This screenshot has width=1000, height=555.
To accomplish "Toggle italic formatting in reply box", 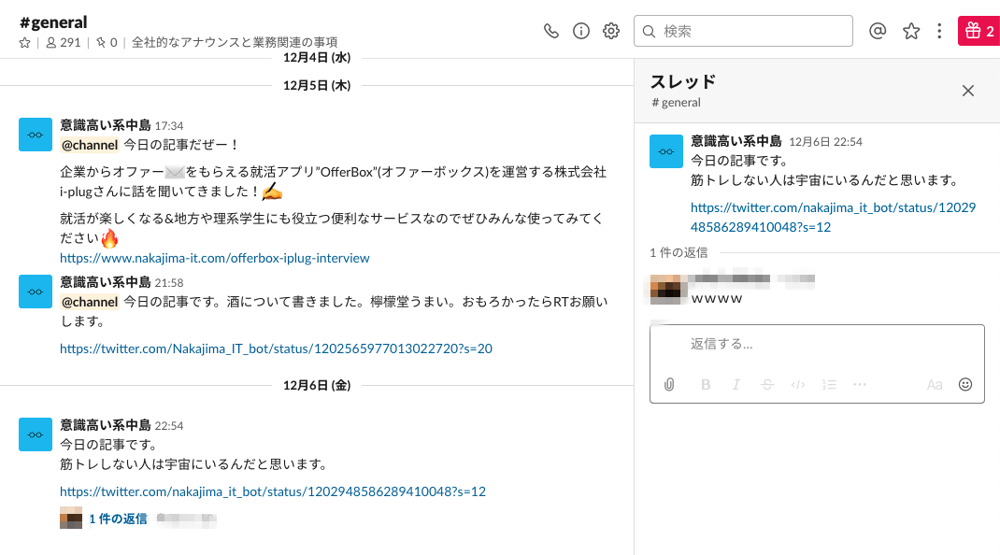I will (x=736, y=384).
